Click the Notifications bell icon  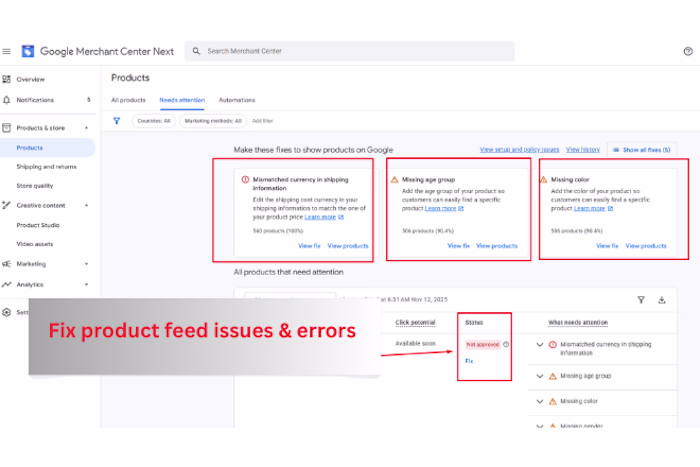coord(6,100)
